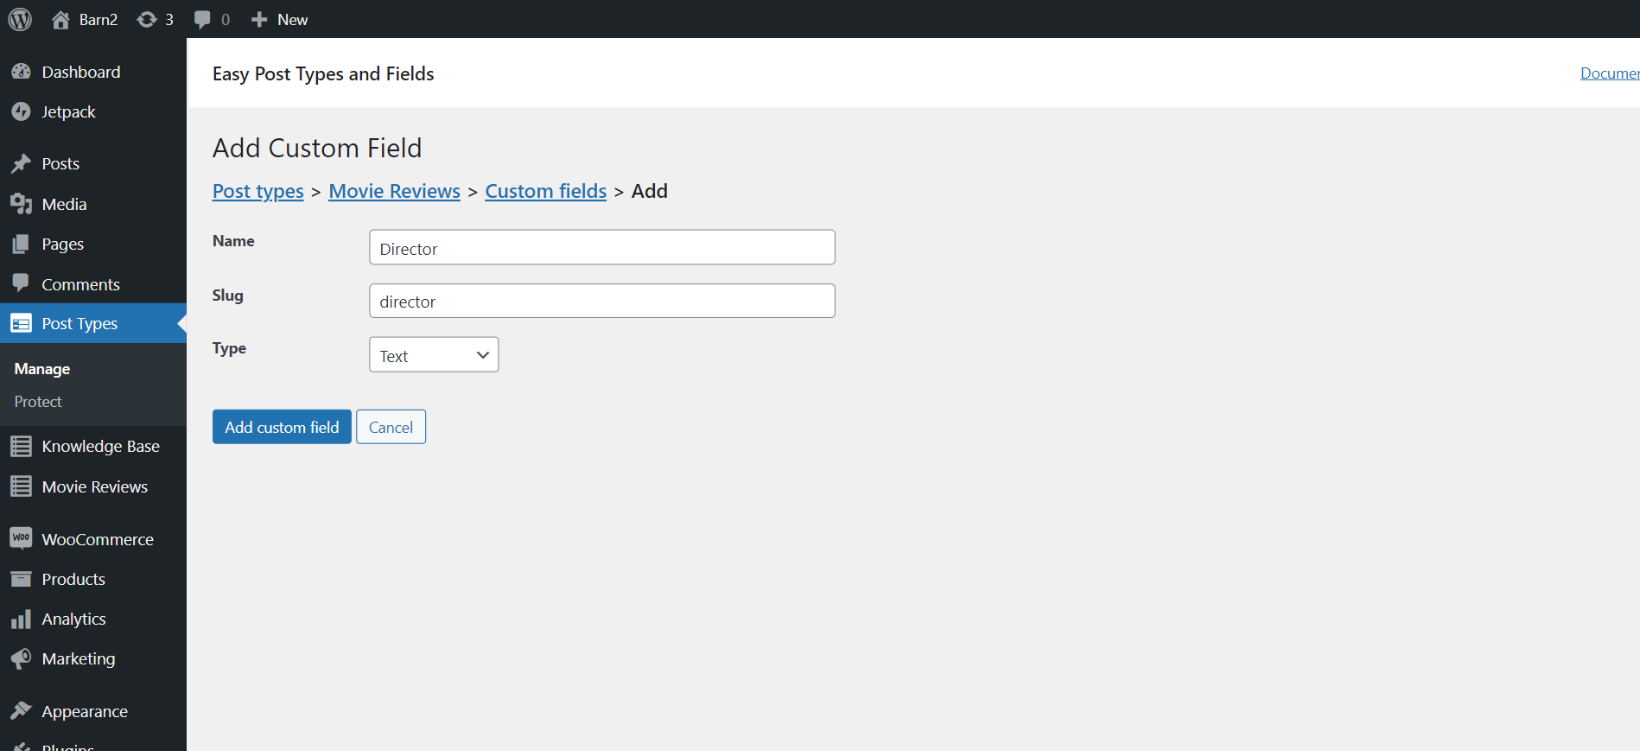1640x751 pixels.
Task: Click the WooCommerce sidebar icon
Action: click(x=22, y=538)
